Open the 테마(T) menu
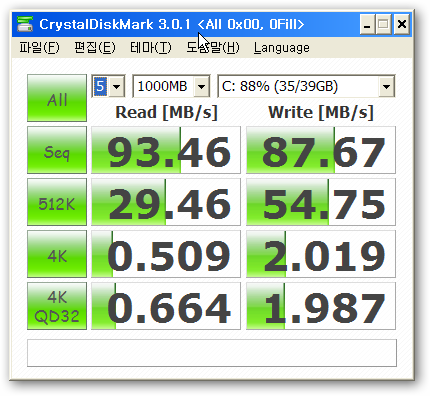430x396 pixels. coord(151,47)
